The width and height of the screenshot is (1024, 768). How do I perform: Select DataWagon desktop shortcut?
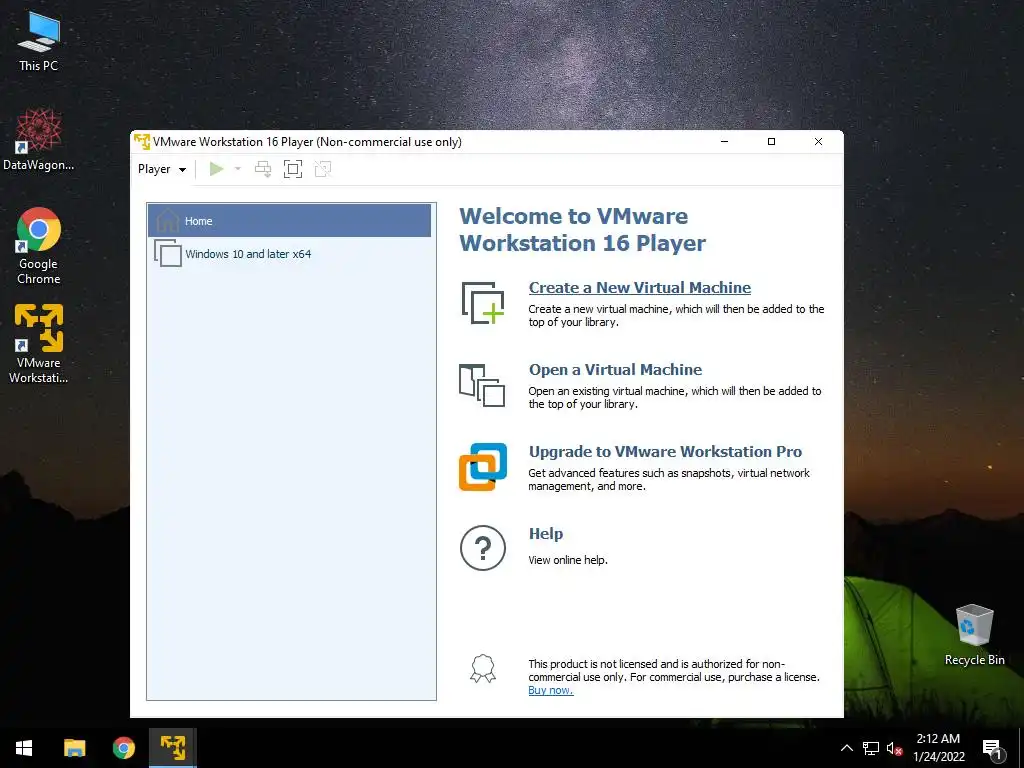tap(38, 140)
